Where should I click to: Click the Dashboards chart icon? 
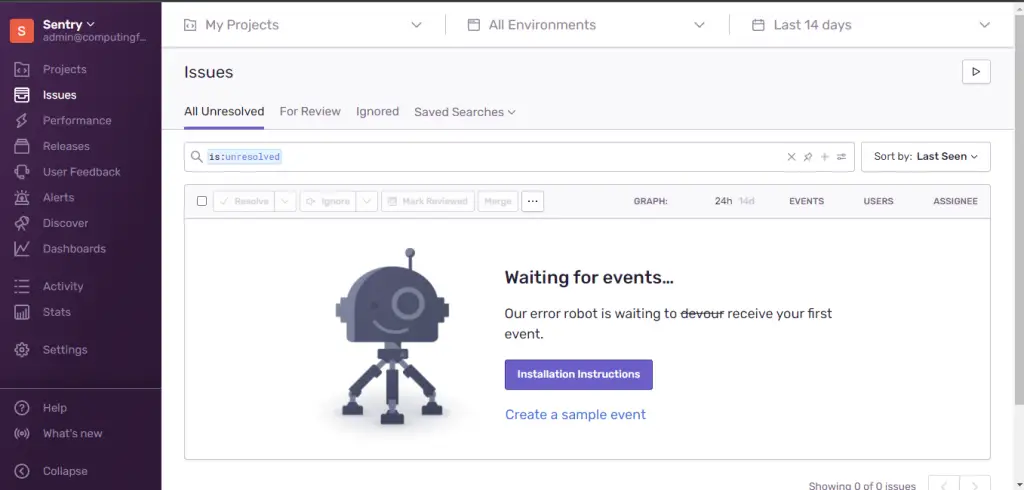click(22, 249)
